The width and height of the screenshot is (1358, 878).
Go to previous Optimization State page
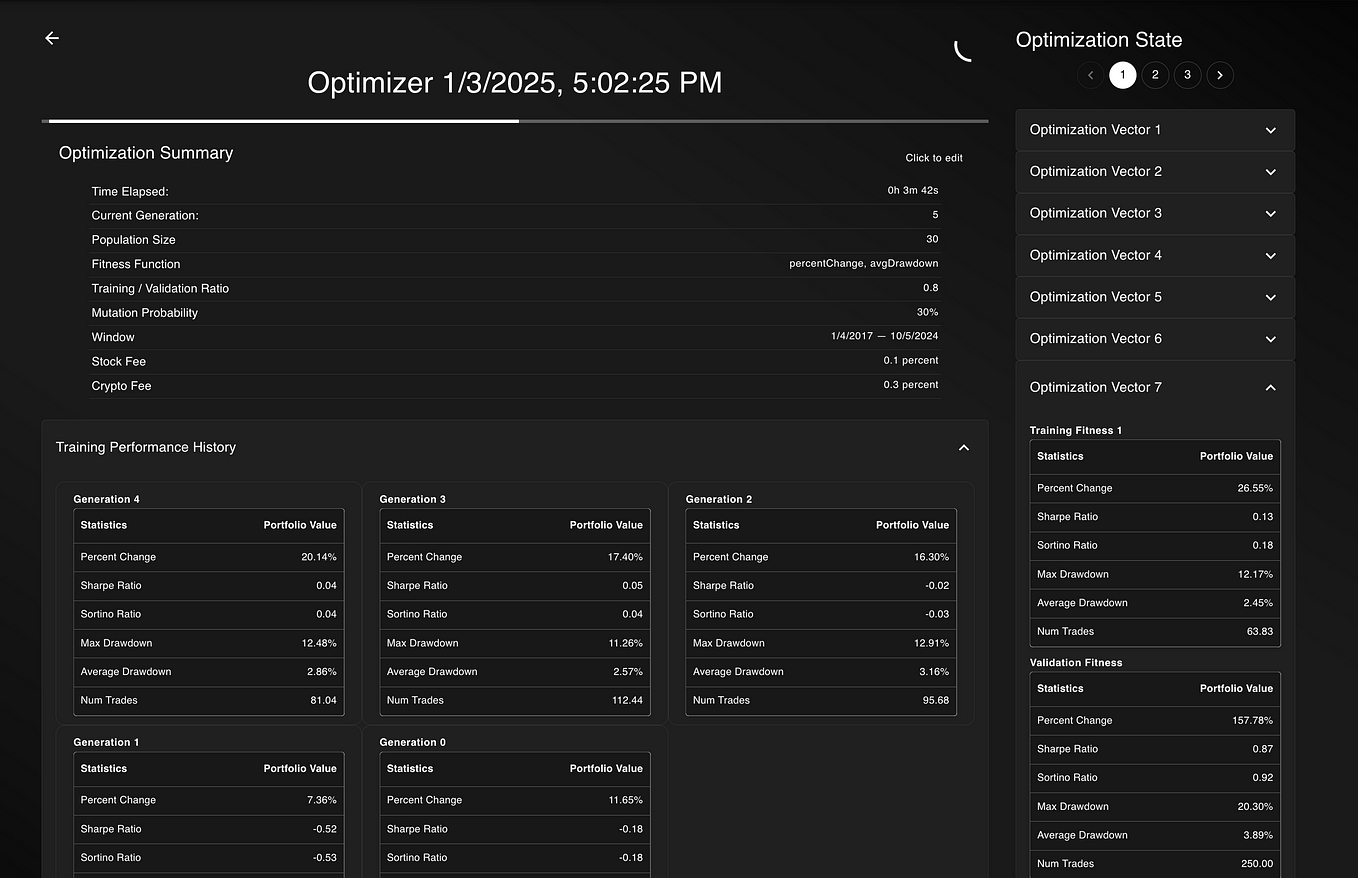[x=1091, y=74]
